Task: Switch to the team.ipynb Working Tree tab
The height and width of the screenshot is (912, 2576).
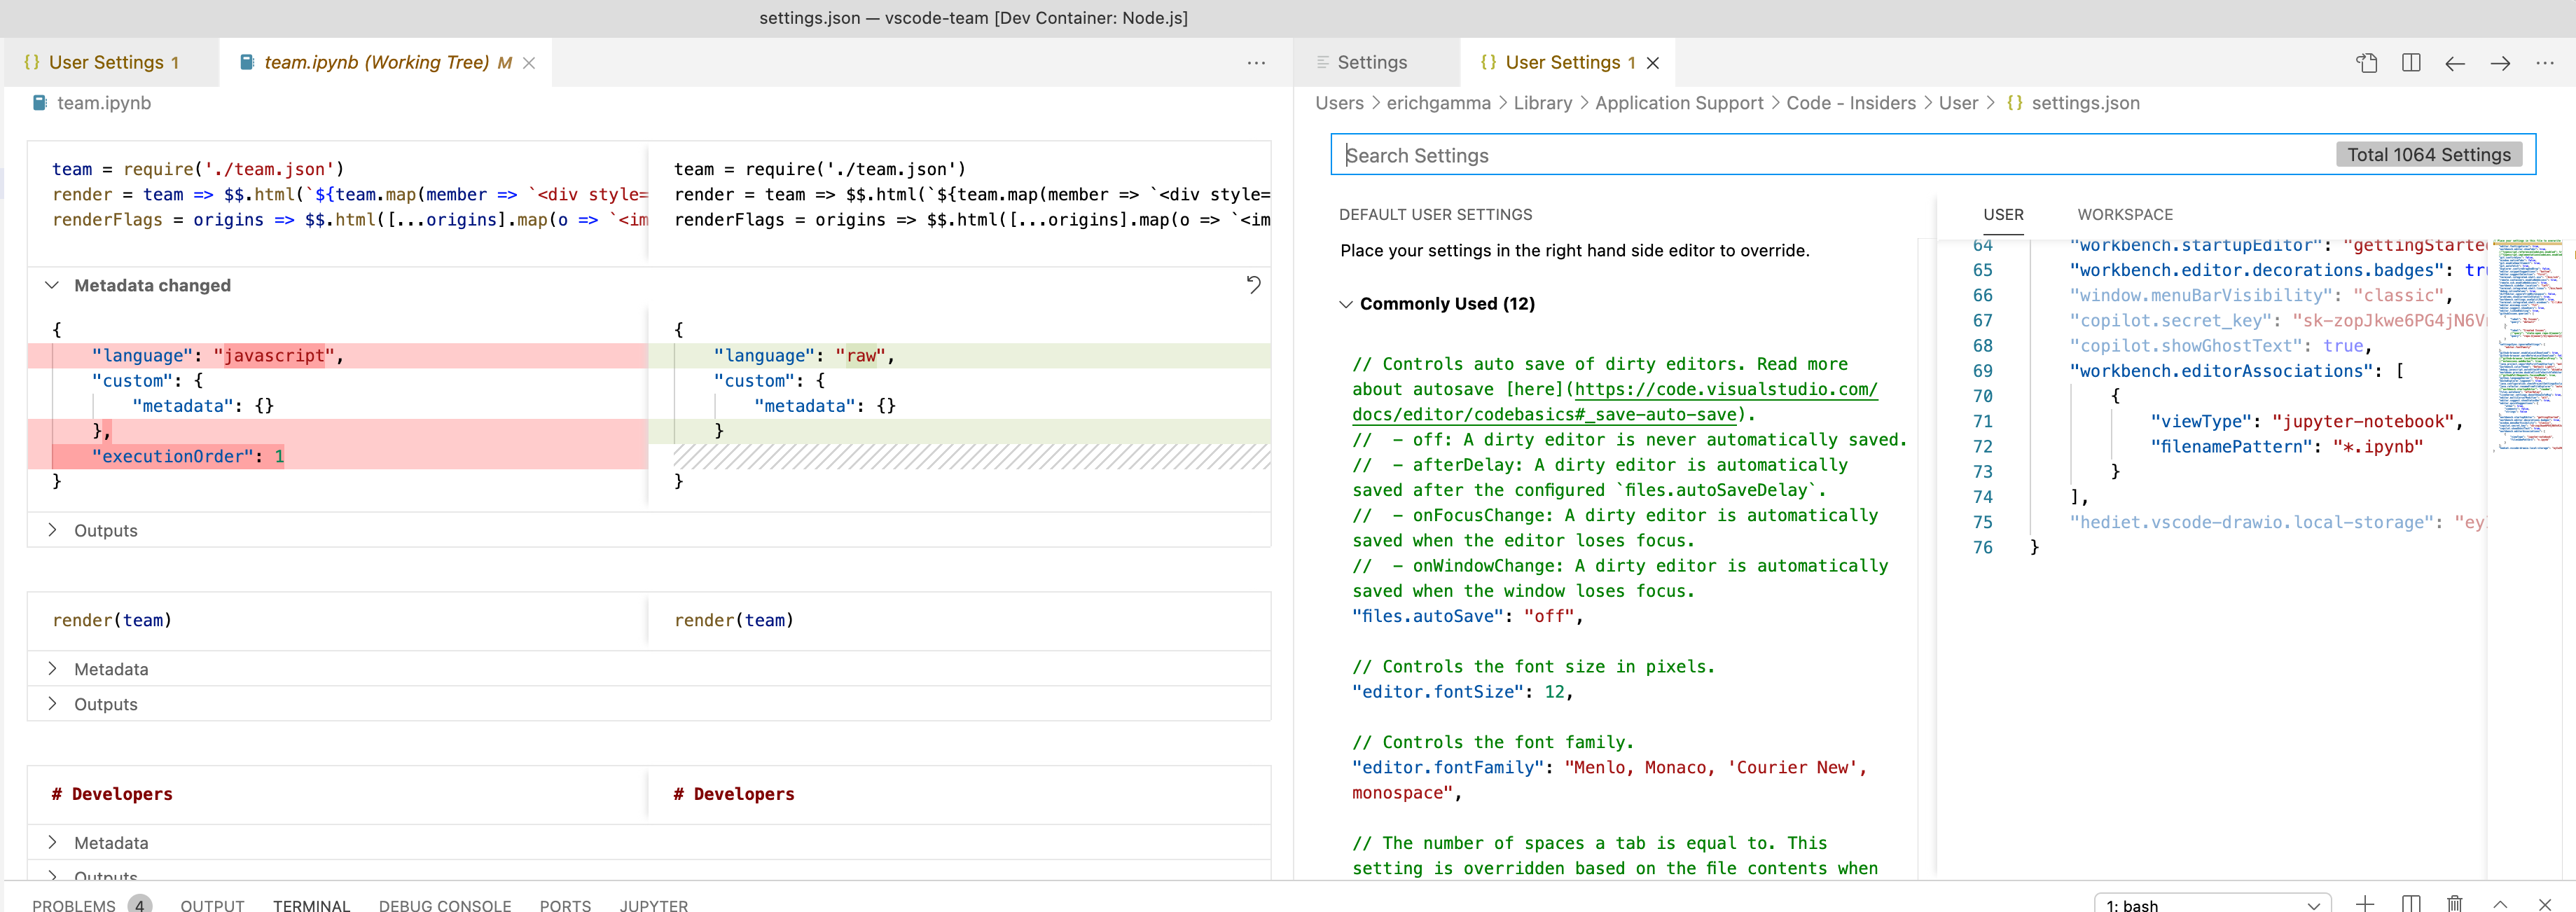Action: point(375,62)
